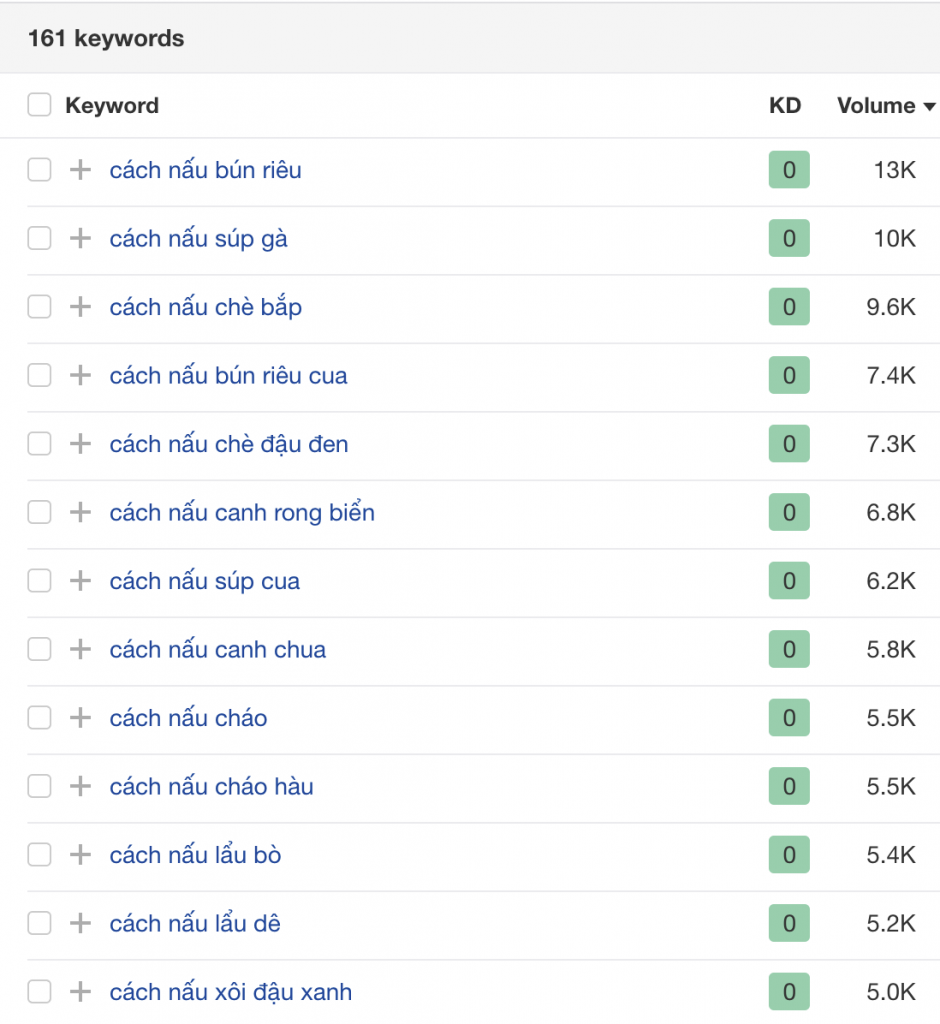Add cách nấu cháo hàu using plus icon

point(80,787)
